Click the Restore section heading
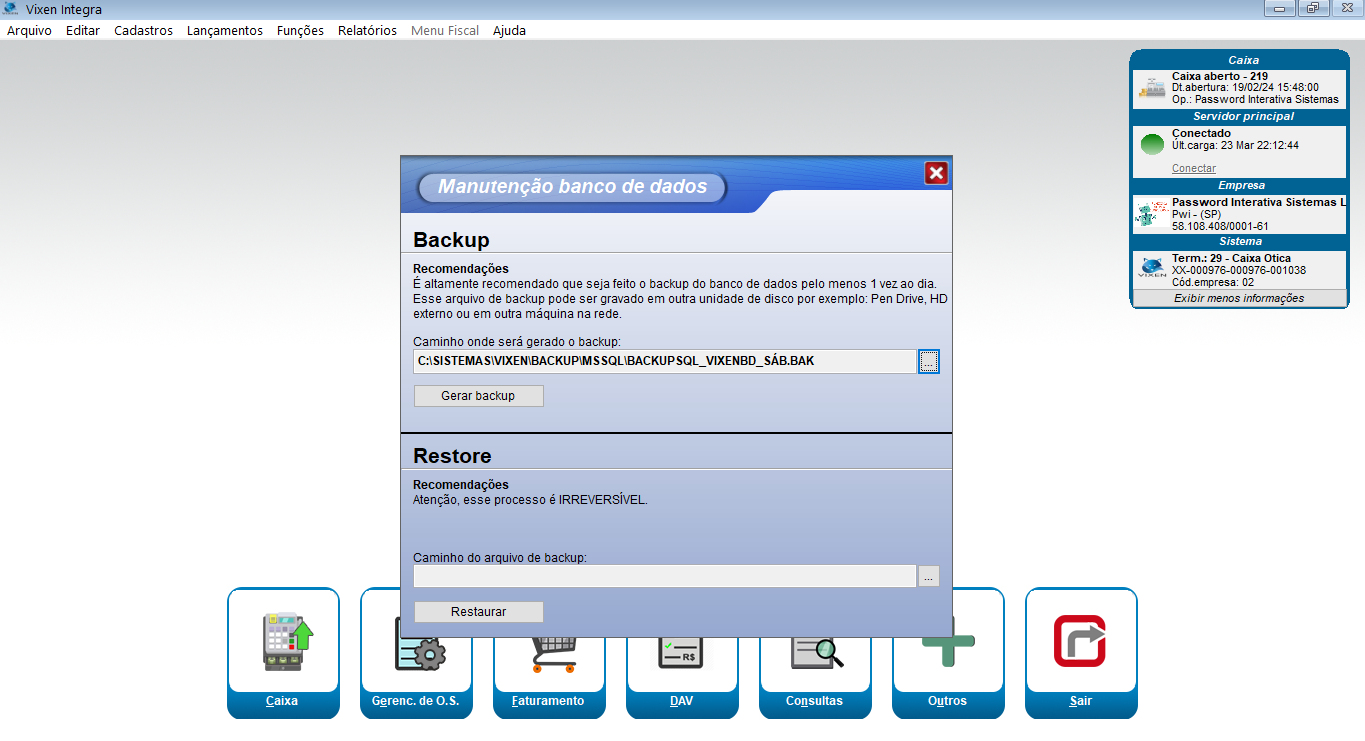1365x741 pixels. tap(452, 456)
